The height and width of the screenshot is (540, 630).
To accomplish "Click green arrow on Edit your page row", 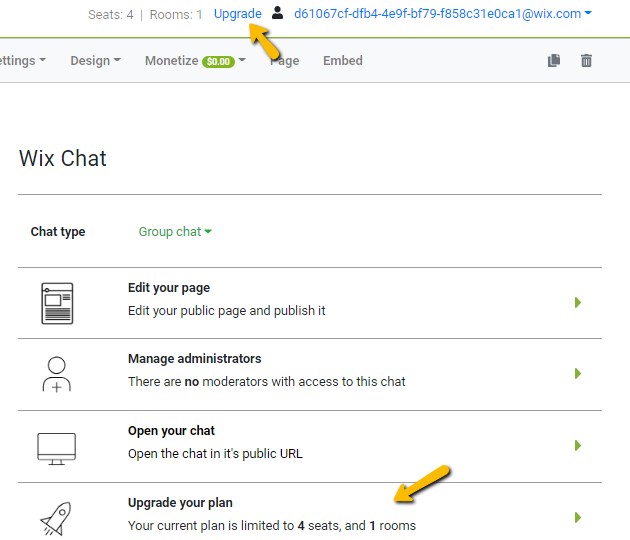I will (578, 303).
